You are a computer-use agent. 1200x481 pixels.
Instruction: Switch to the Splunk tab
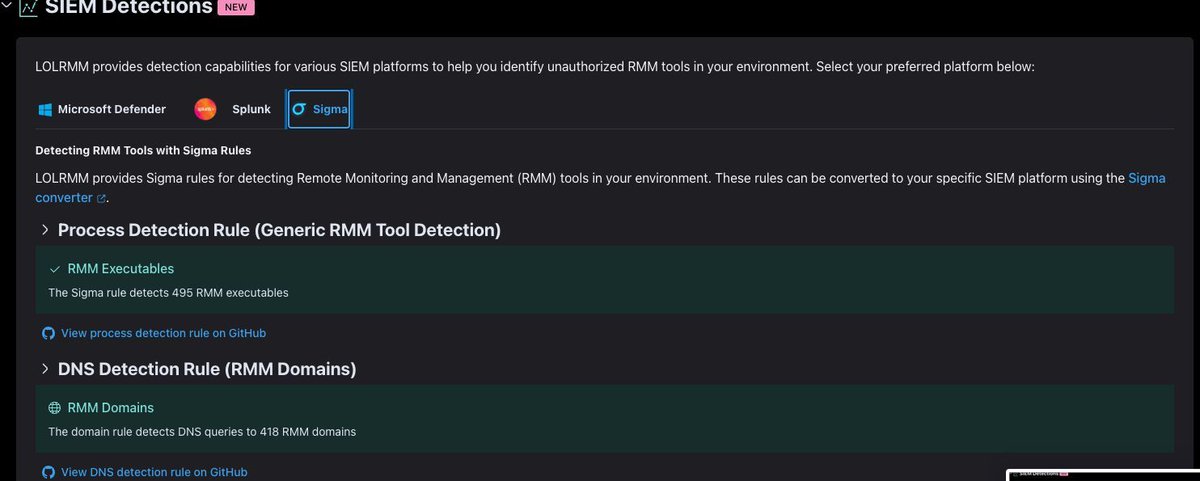point(233,109)
